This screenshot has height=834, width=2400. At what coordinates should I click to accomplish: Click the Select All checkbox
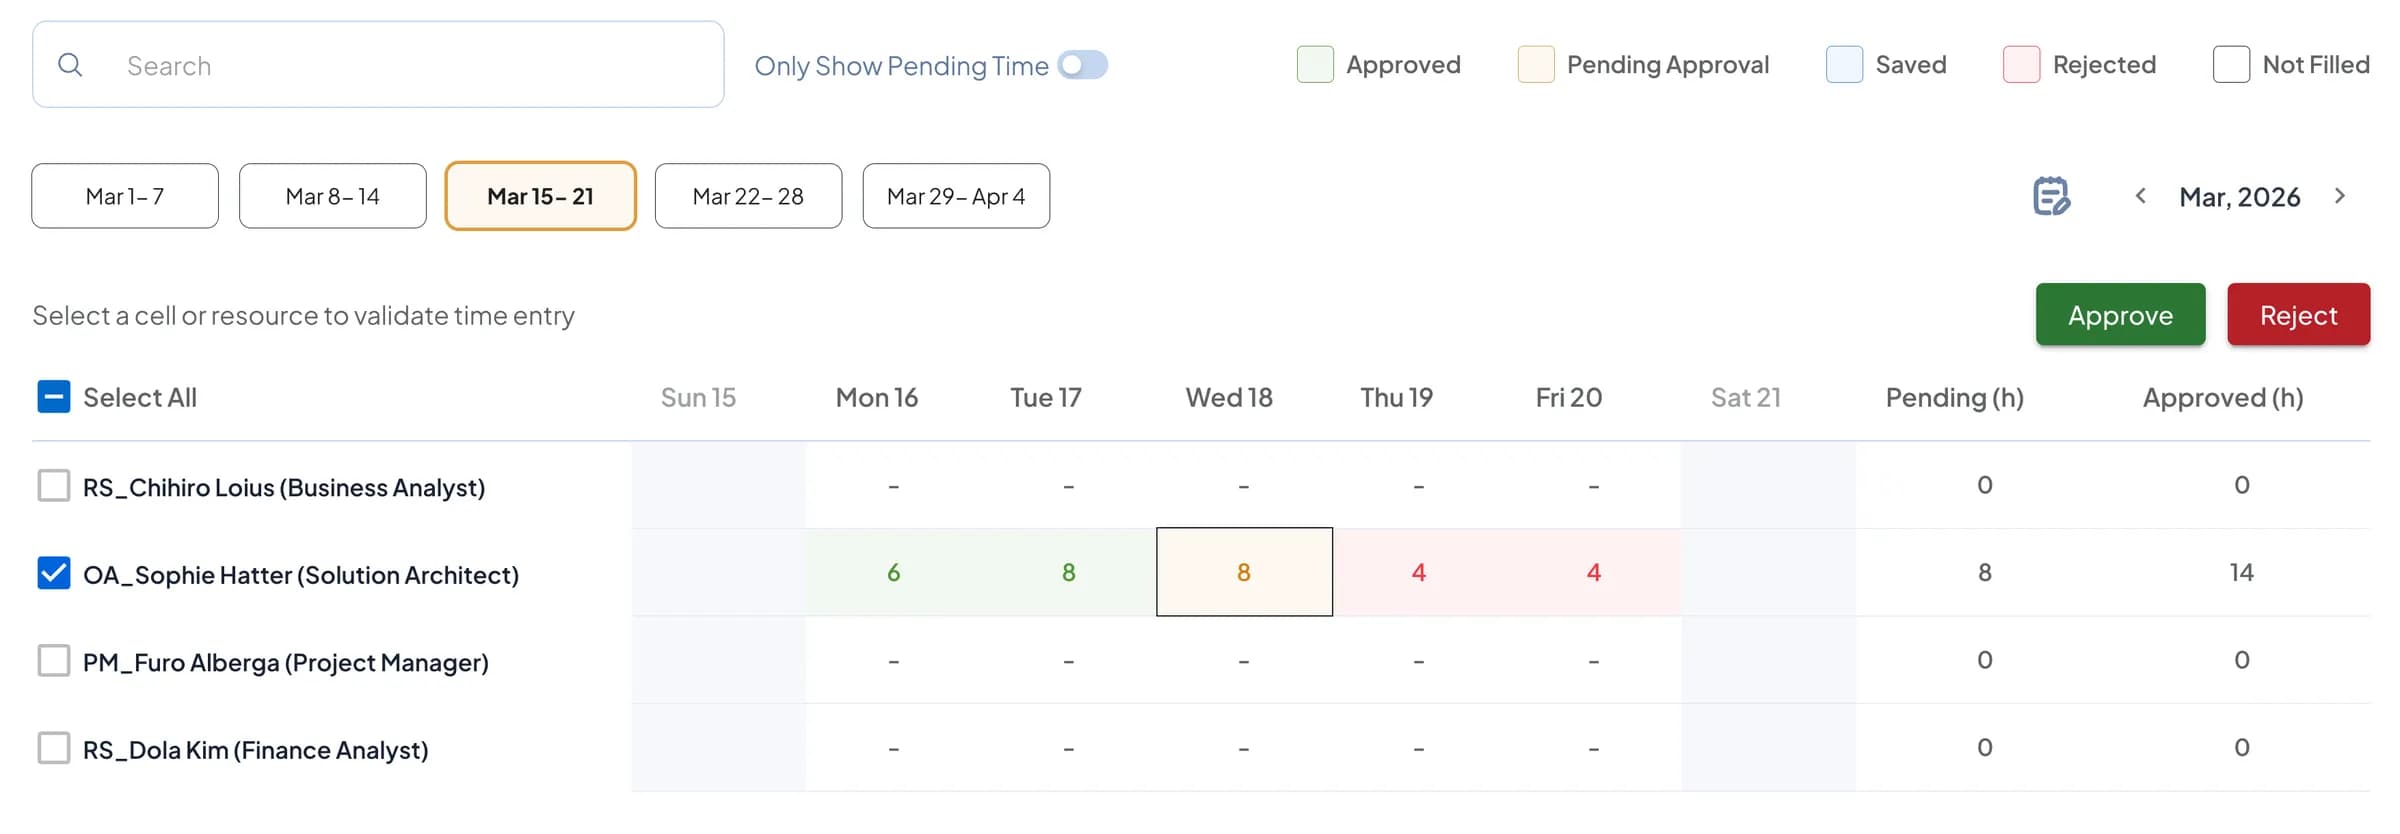(53, 397)
